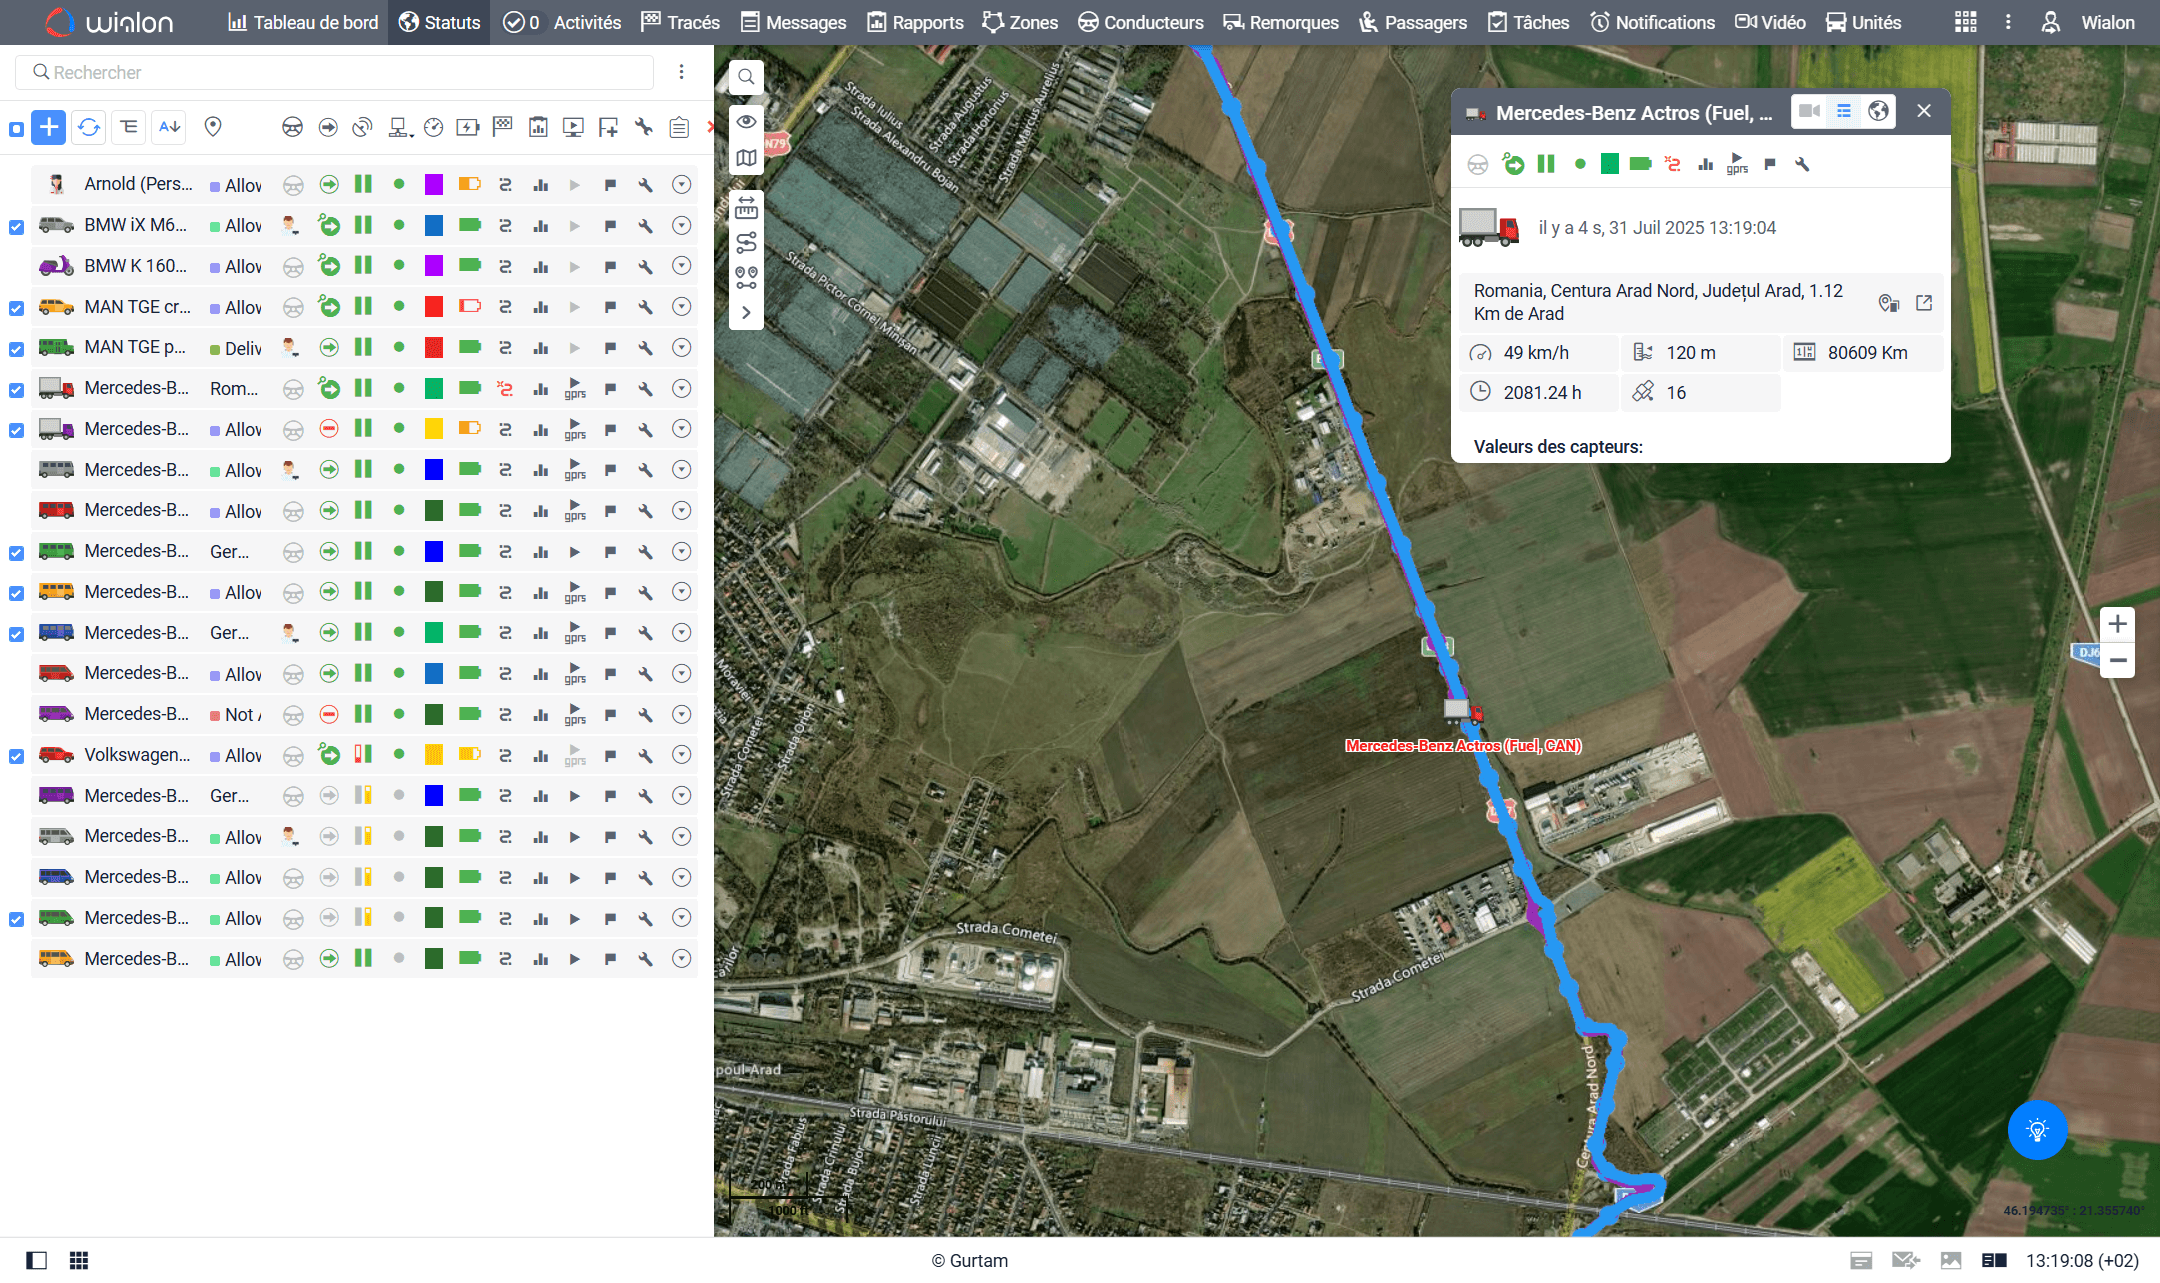Image resolution: width=2160 pixels, height=1283 pixels.
Task: Expand BMW K 160 row actions dropdown
Action: pos(682,265)
